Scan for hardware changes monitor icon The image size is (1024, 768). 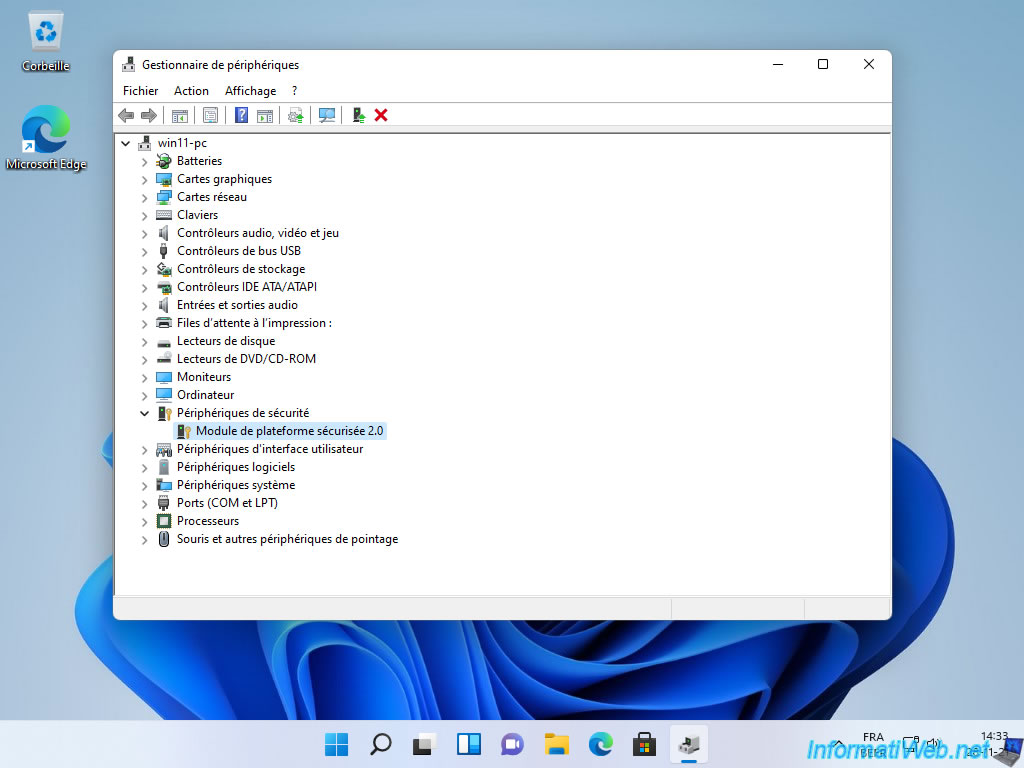[327, 116]
